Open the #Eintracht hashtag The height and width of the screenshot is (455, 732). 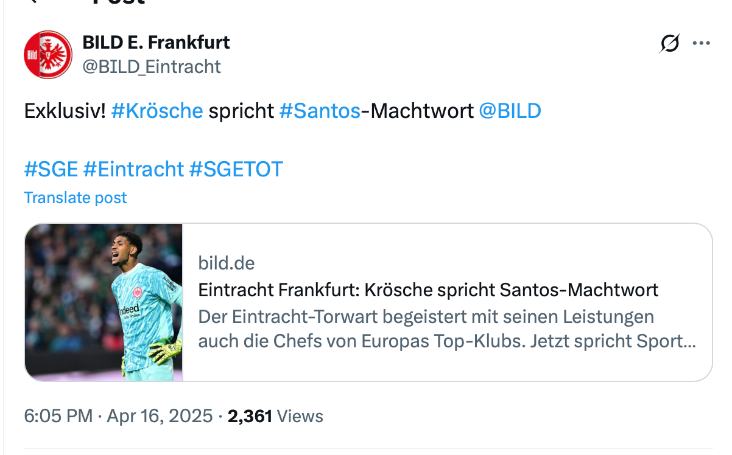pyautogui.click(x=135, y=169)
